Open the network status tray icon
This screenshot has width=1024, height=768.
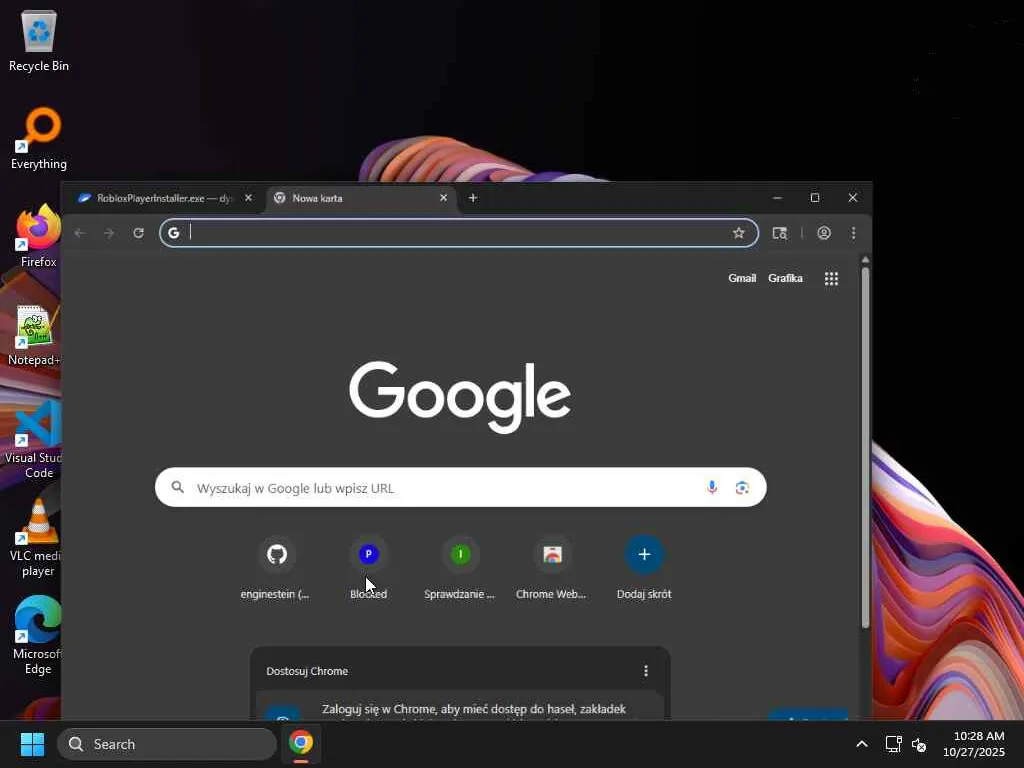(x=893, y=744)
